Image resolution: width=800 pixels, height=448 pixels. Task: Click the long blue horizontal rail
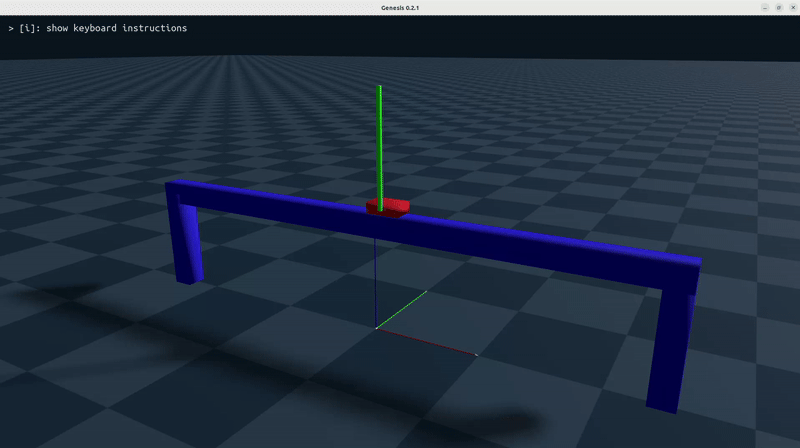click(434, 235)
